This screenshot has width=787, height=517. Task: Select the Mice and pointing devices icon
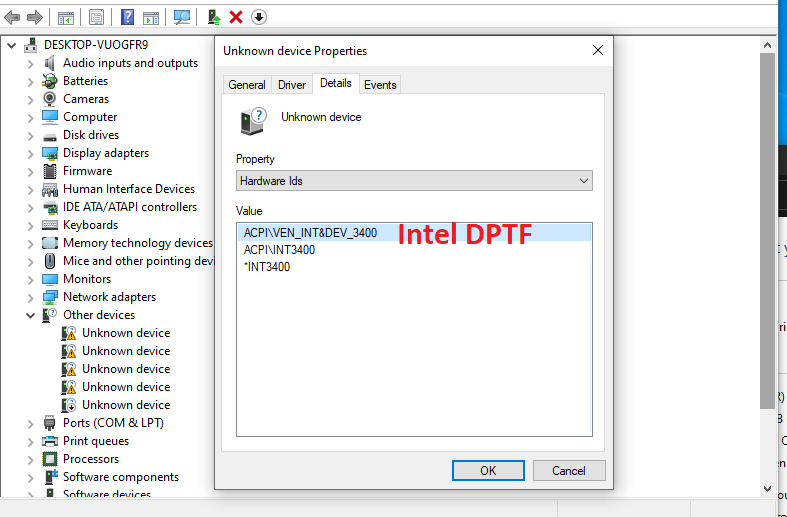50,261
